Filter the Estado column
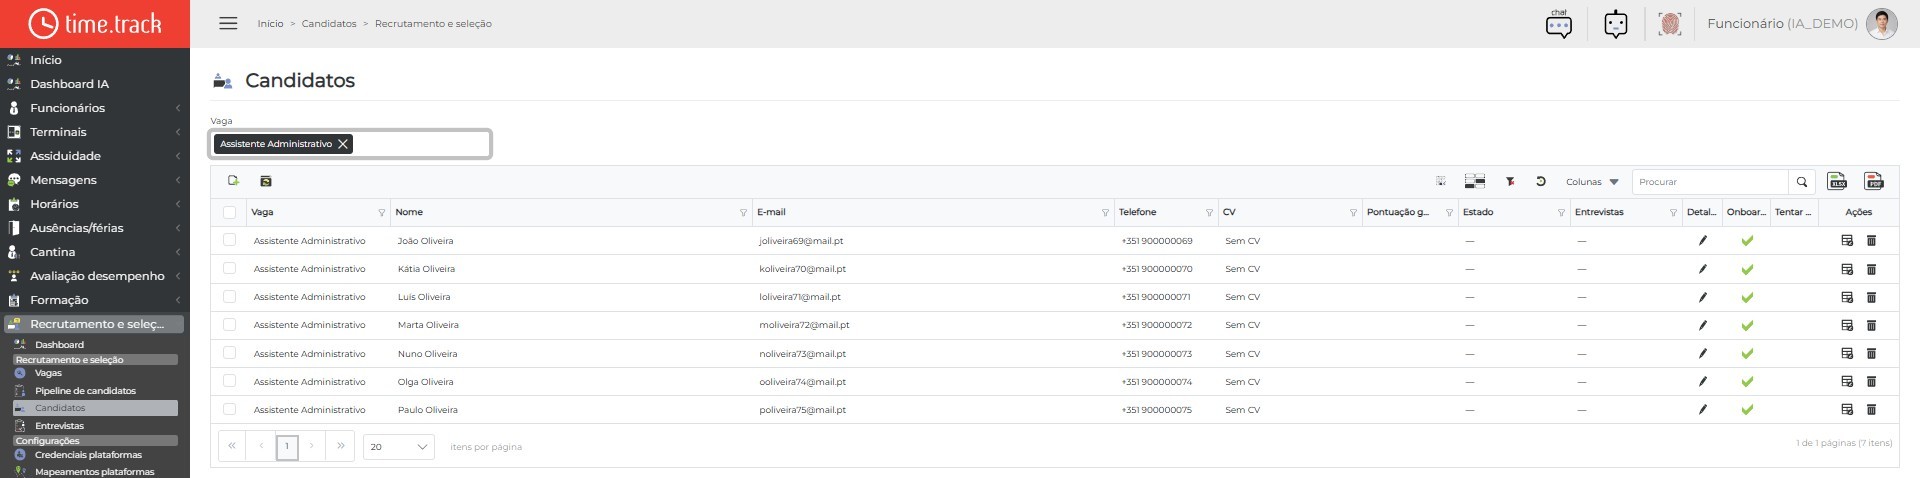1920x478 pixels. pos(1561,213)
